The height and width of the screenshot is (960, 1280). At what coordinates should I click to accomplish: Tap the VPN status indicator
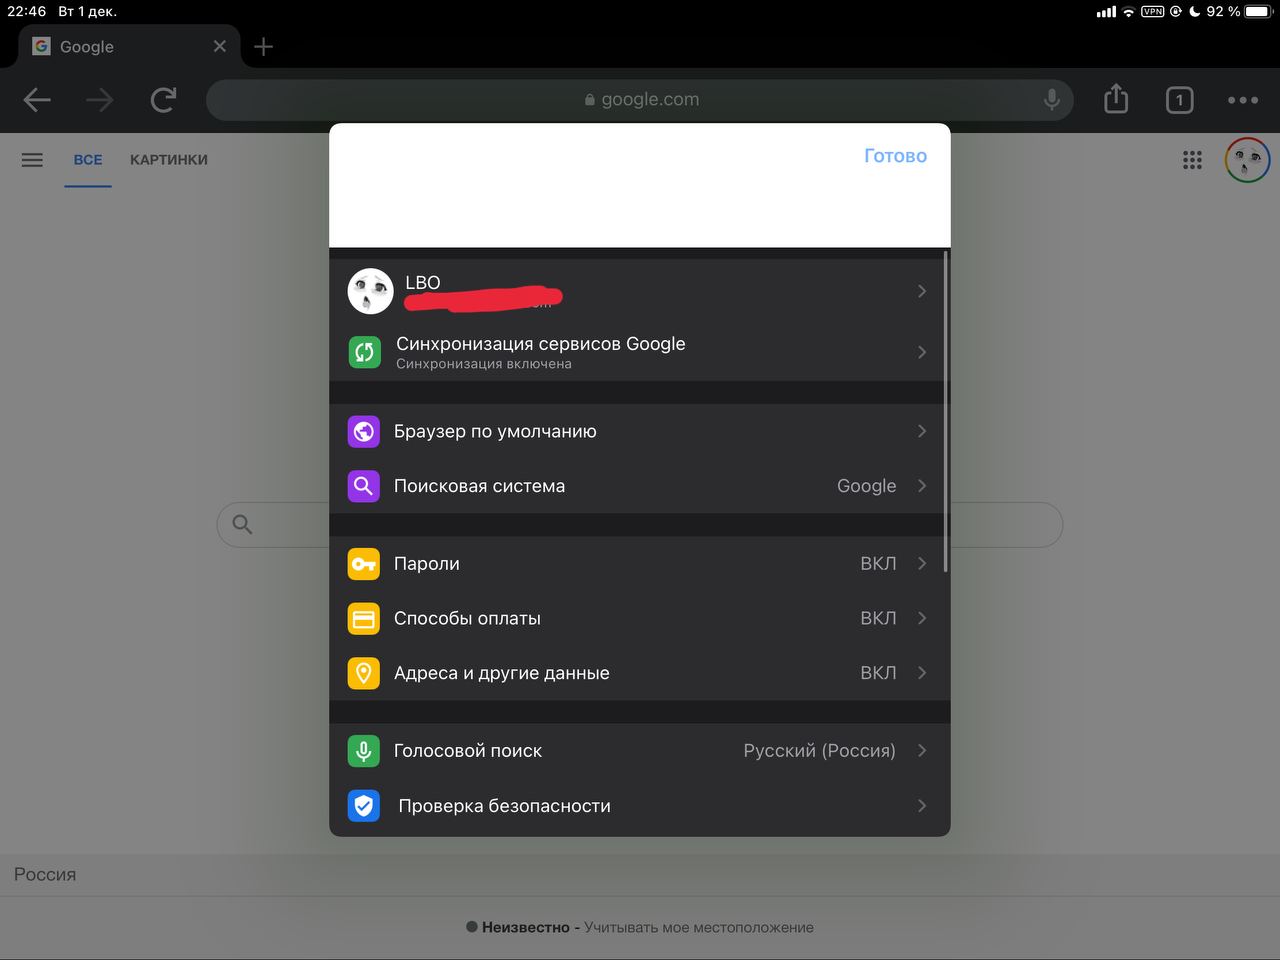pyautogui.click(x=1153, y=12)
